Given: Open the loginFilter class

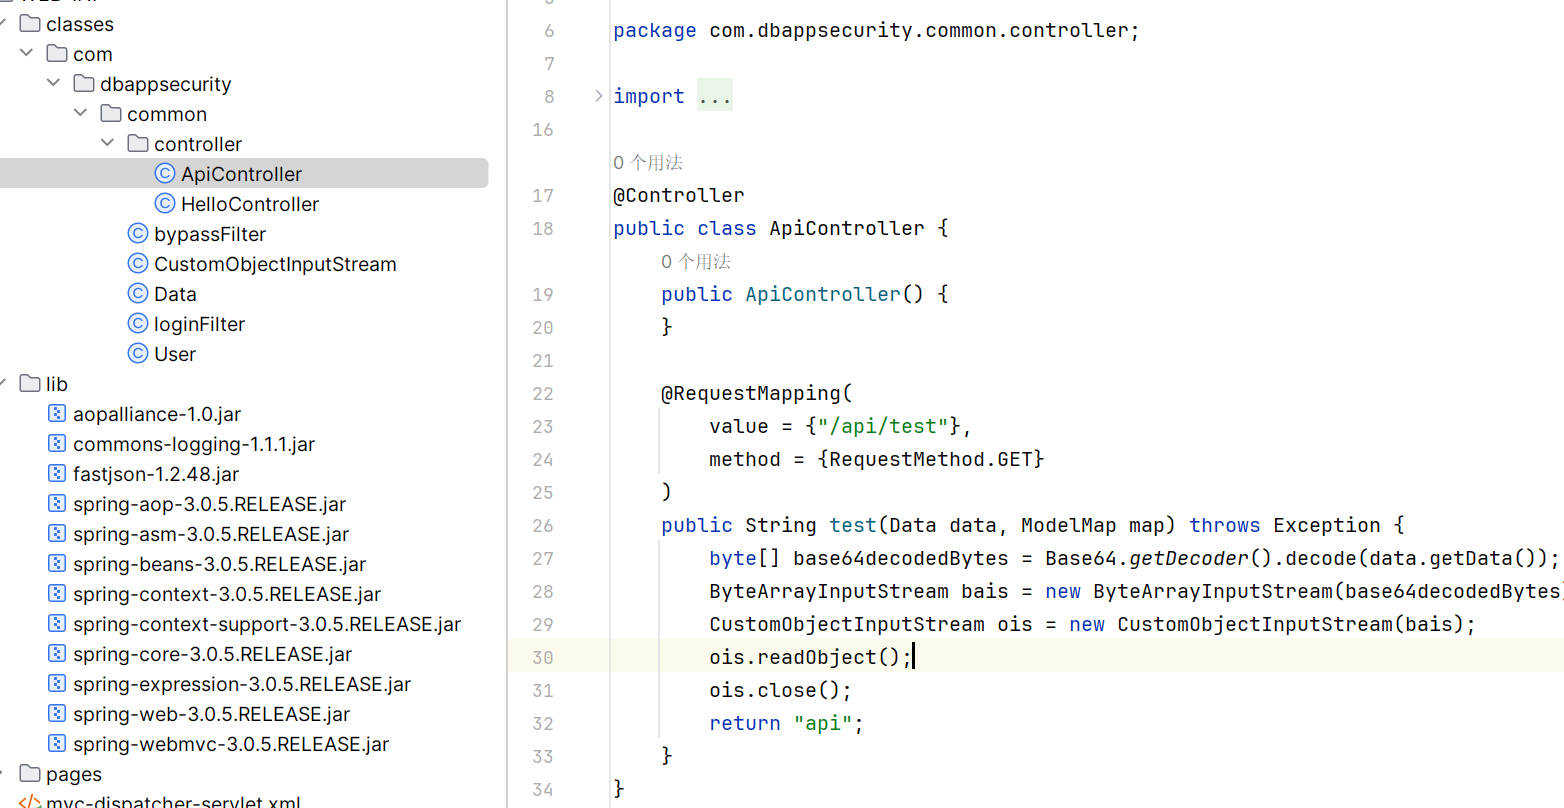Looking at the screenshot, I should tap(199, 324).
